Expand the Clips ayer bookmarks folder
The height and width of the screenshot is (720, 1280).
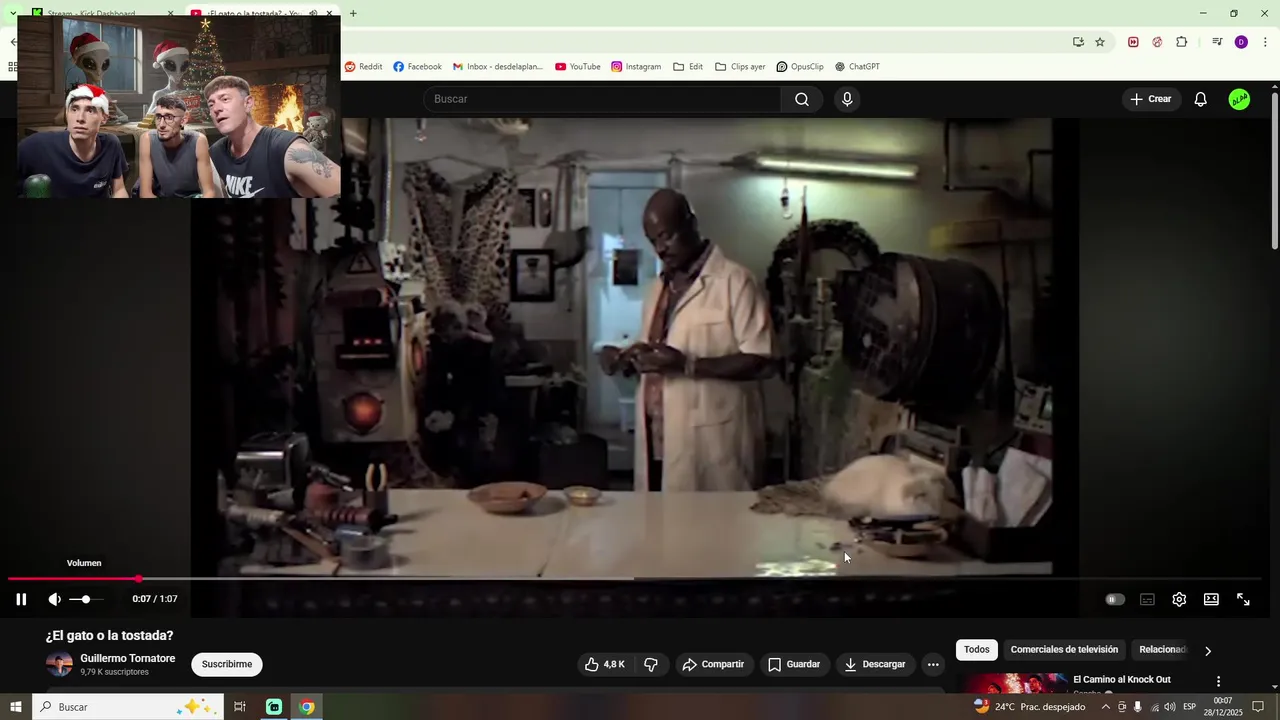(740, 67)
